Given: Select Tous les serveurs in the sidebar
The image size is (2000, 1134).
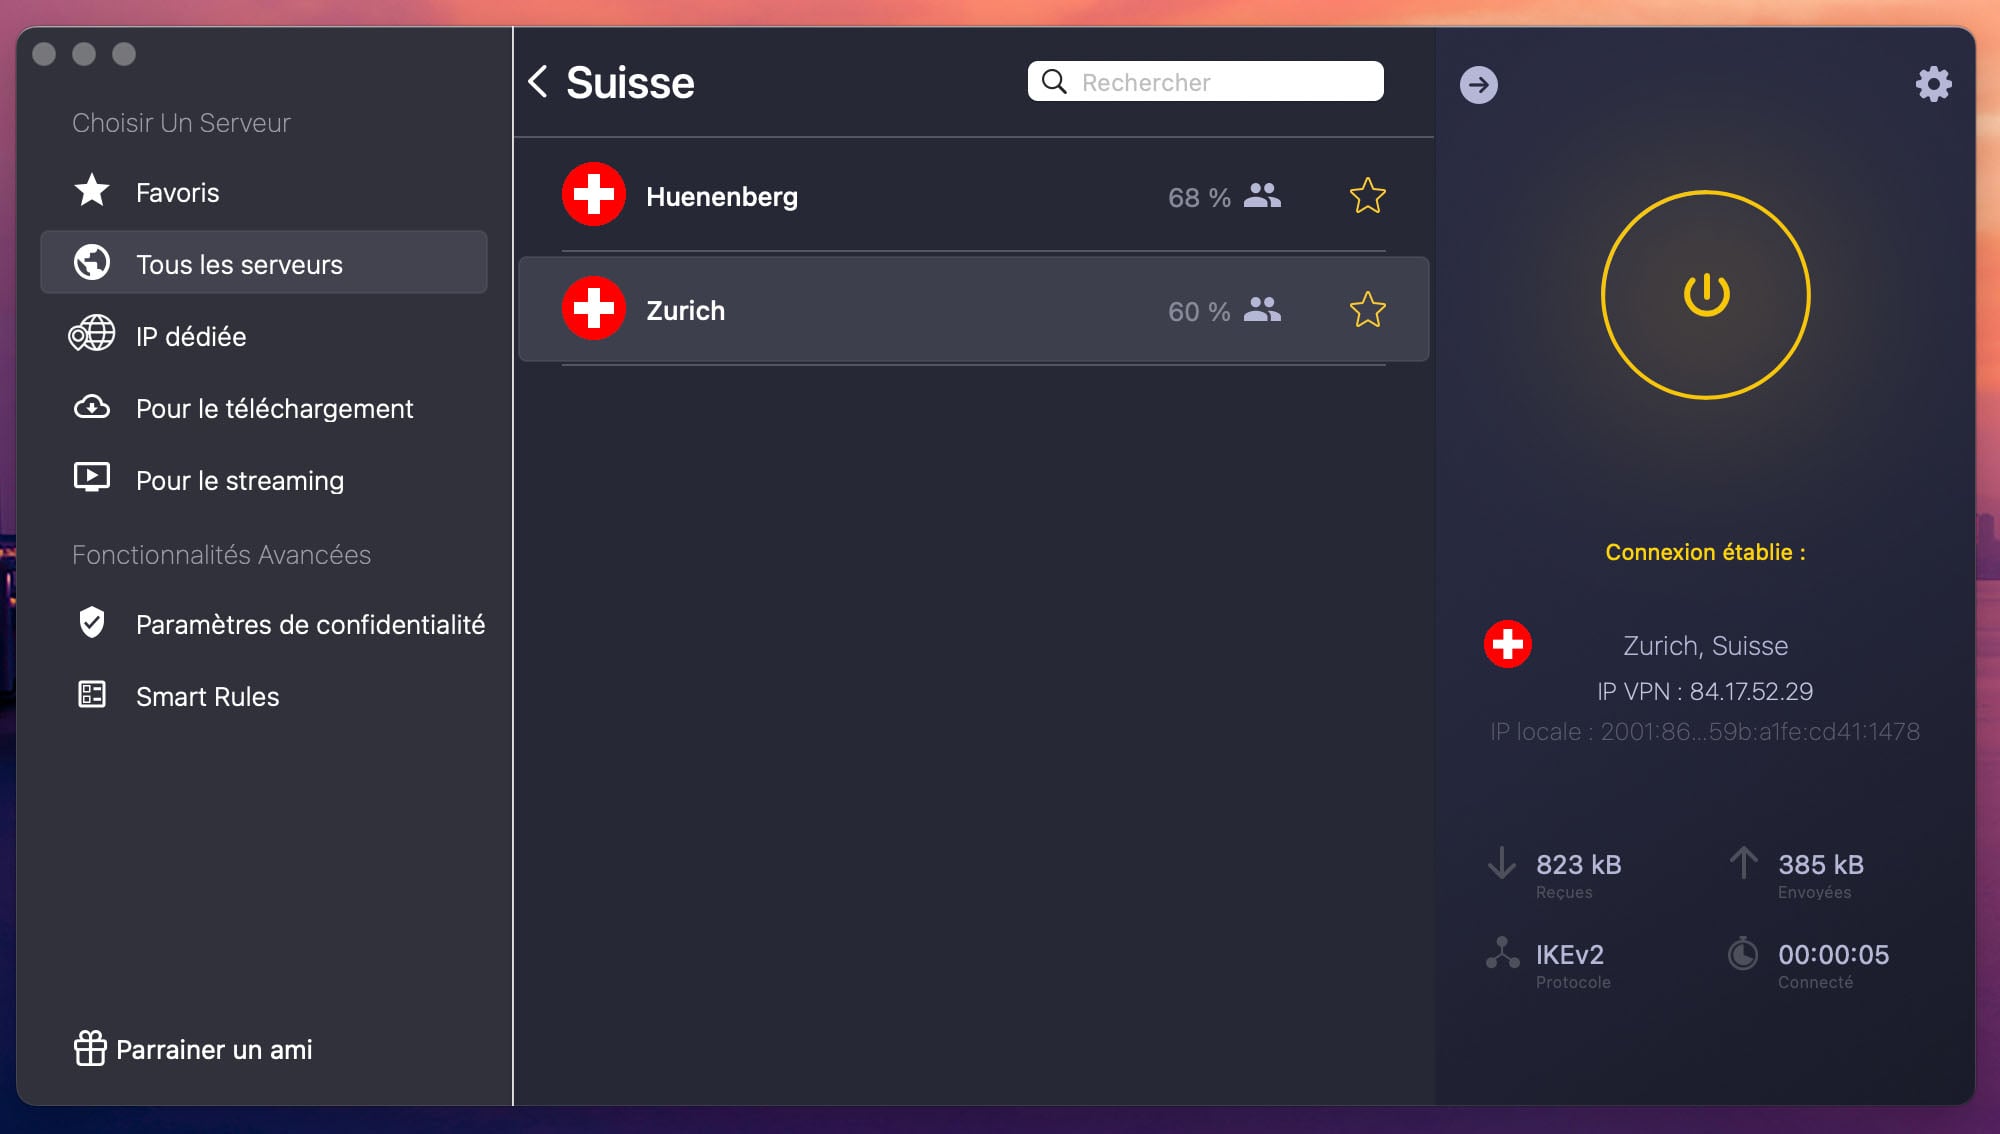Looking at the screenshot, I should [239, 263].
